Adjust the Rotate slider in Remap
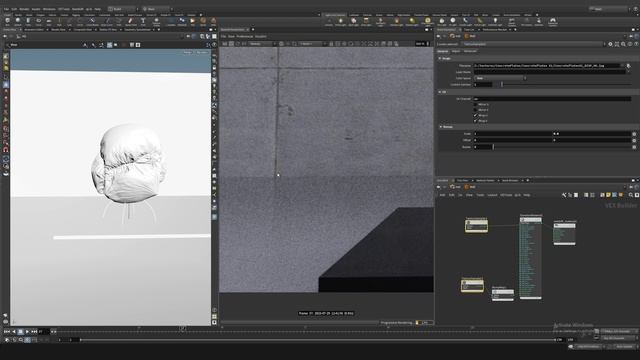Image resolution: width=640 pixels, height=360 pixels. click(x=561, y=147)
